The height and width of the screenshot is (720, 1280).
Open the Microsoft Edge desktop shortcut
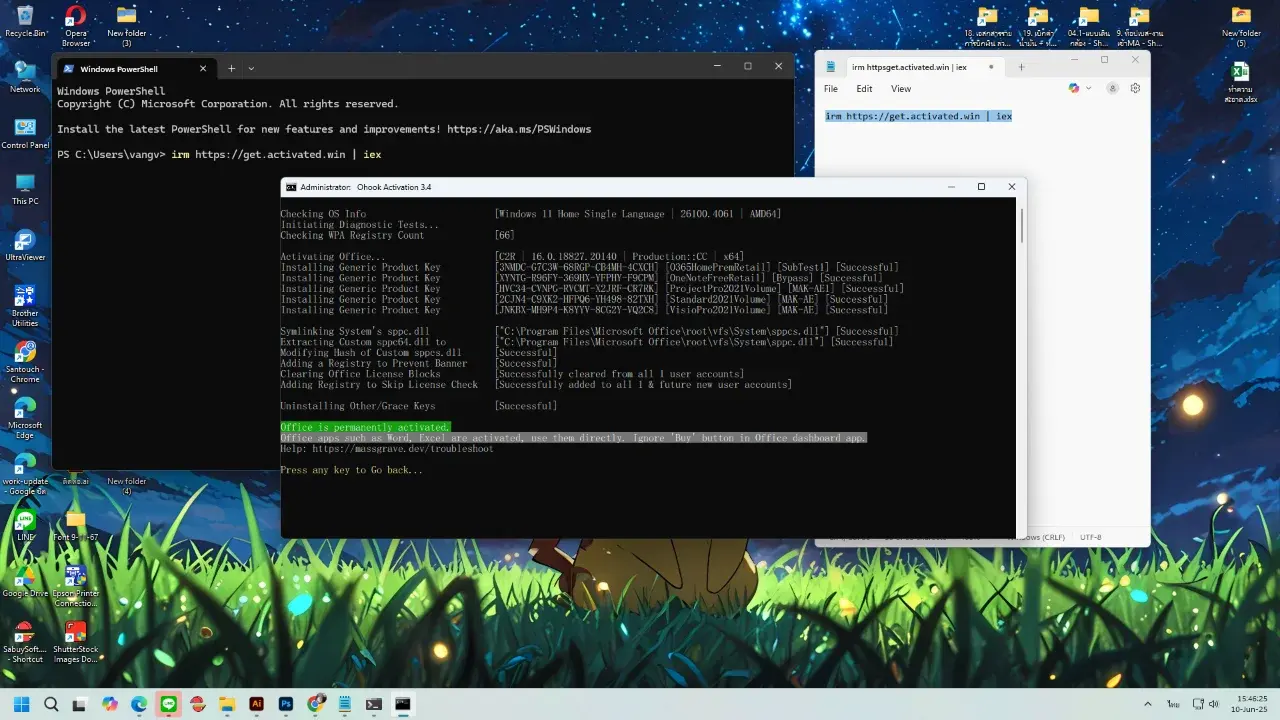tap(25, 418)
